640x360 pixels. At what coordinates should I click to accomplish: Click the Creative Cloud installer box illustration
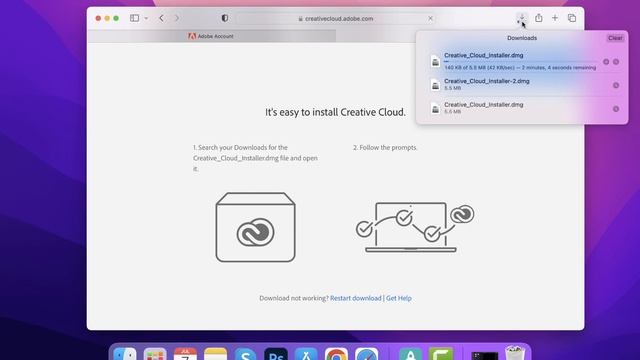pos(256,227)
